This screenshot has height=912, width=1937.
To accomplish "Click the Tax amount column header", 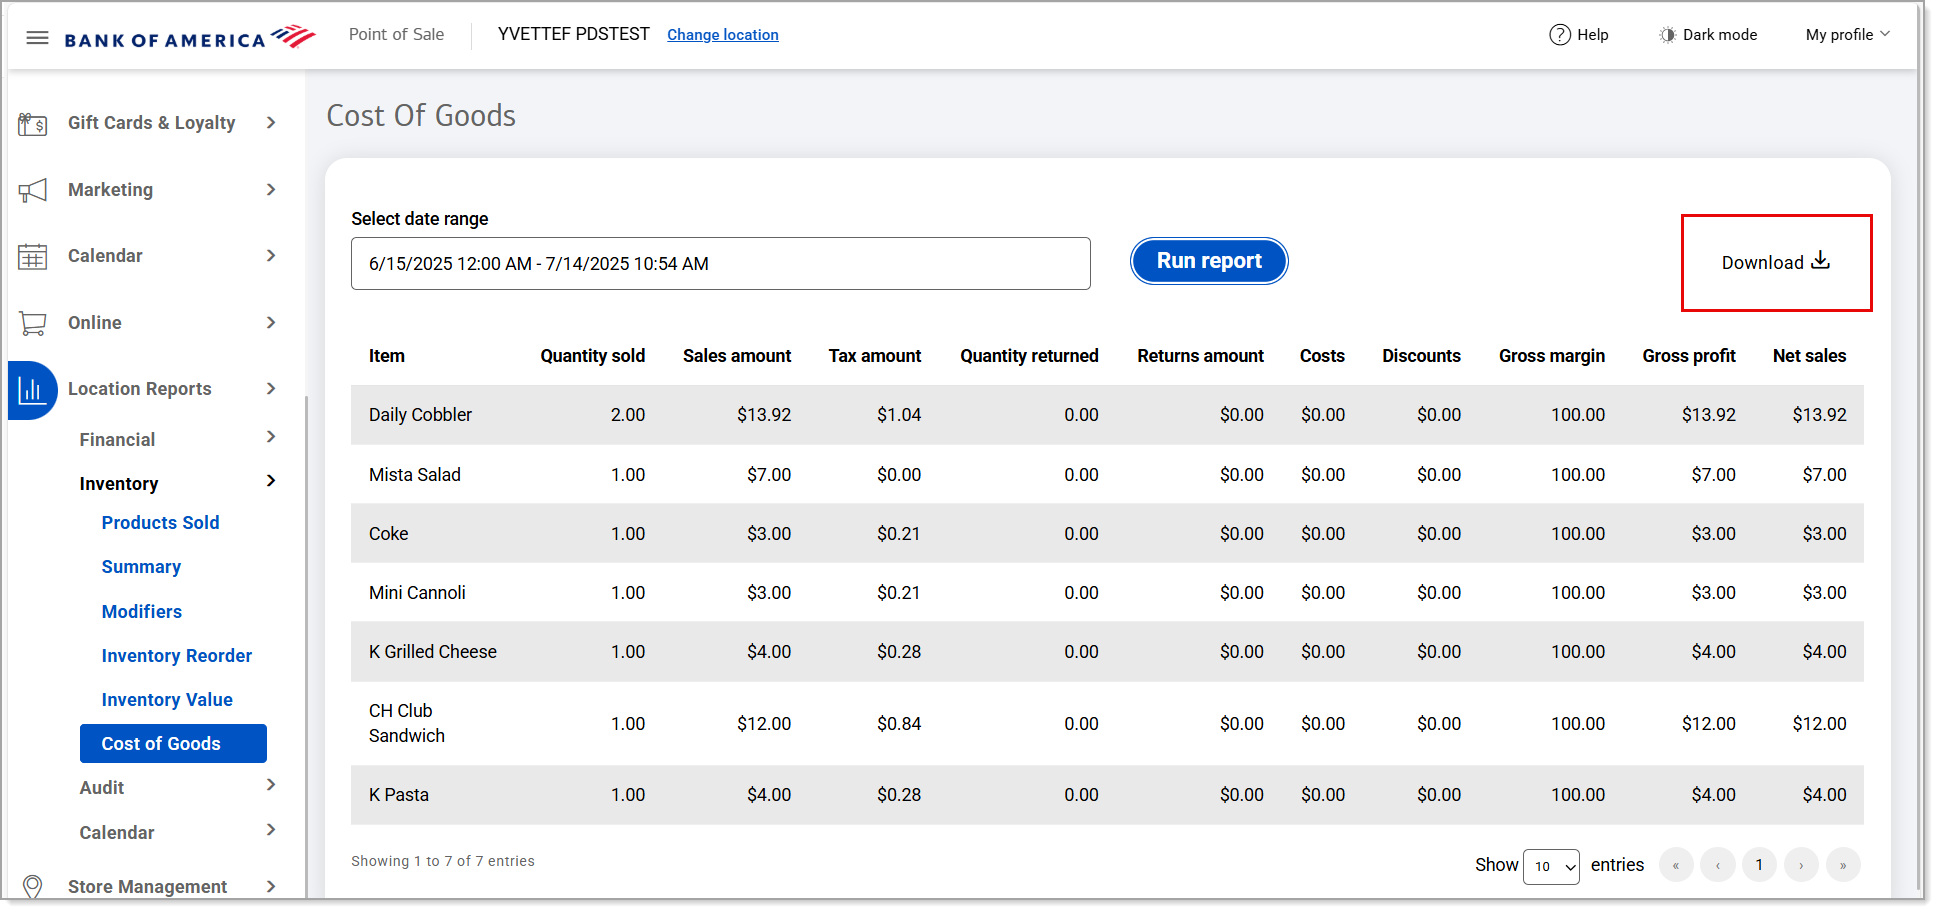I will [x=875, y=356].
